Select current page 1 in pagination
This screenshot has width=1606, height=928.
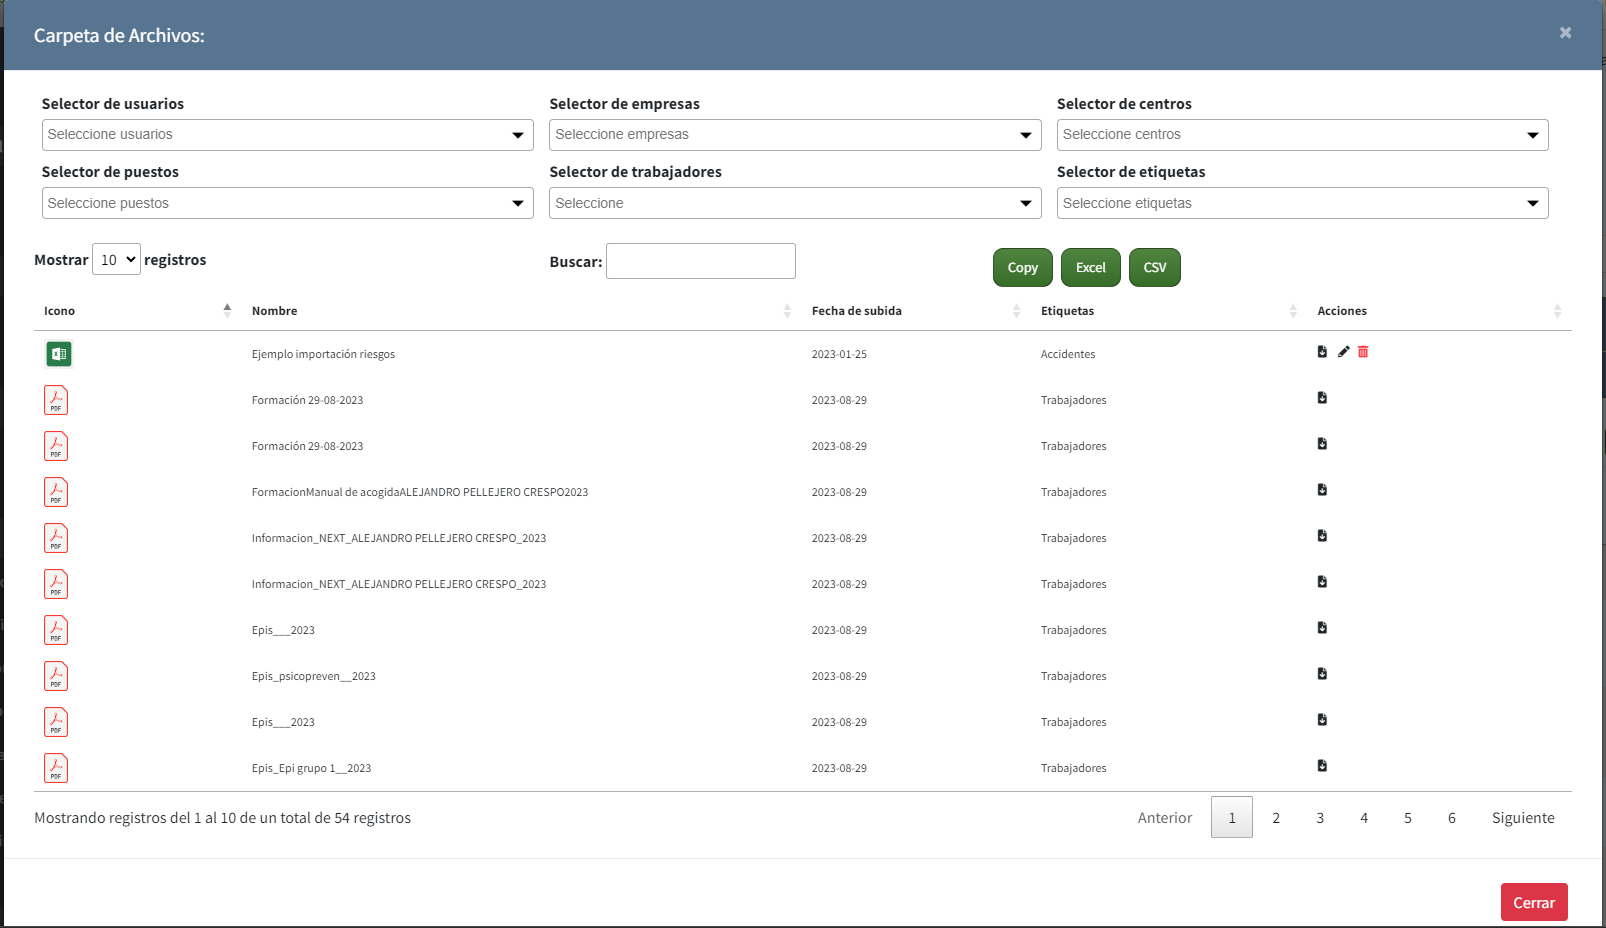pos(1232,818)
